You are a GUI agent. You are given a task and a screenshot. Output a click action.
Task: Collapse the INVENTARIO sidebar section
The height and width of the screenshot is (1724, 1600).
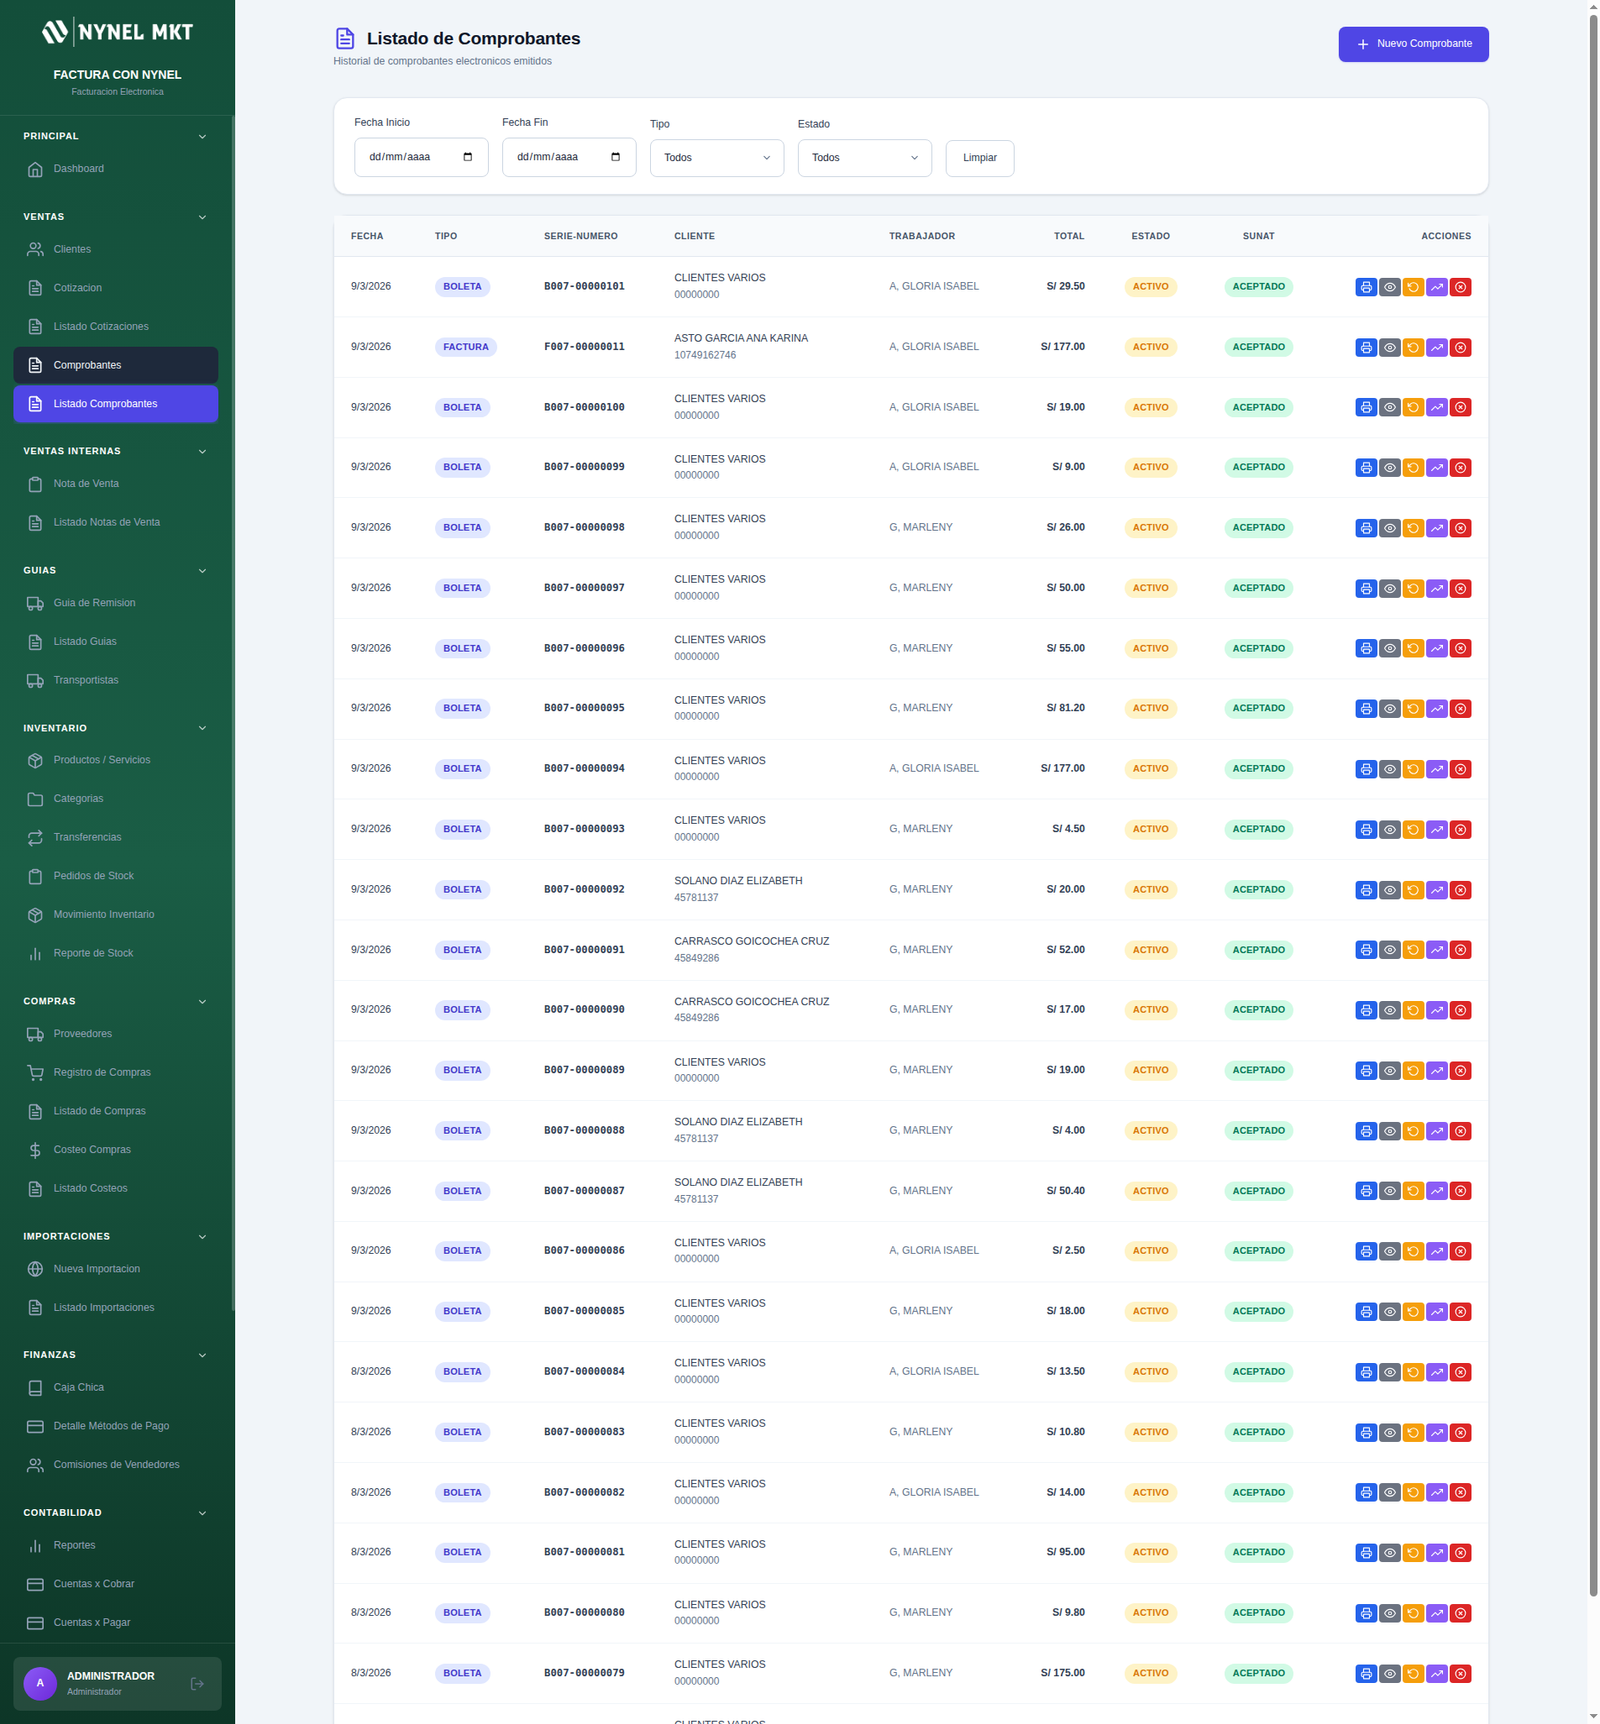click(202, 728)
